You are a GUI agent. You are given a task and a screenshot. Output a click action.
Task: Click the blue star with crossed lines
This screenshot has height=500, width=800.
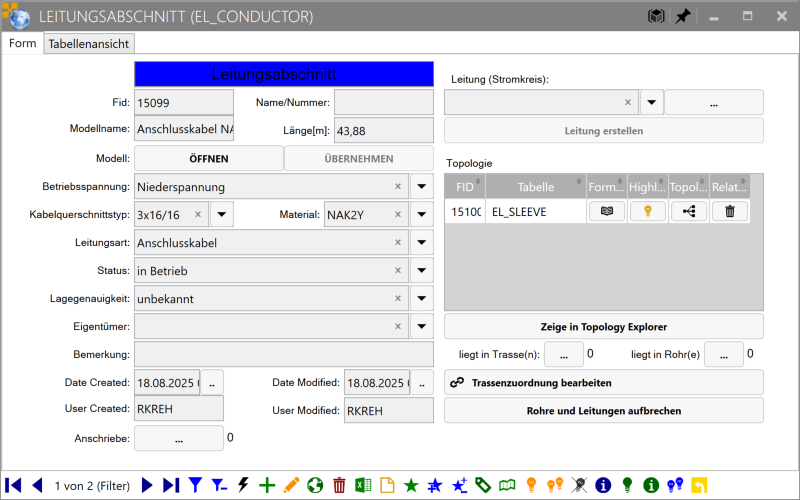[435, 485]
